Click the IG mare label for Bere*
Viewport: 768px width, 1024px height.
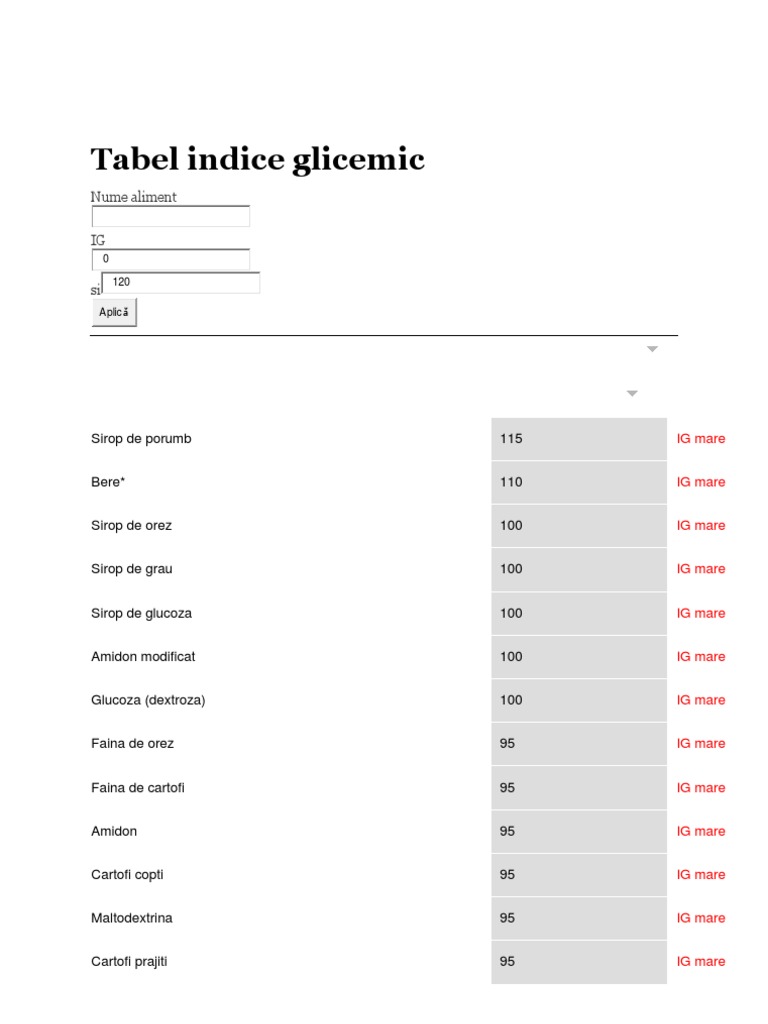pyautogui.click(x=701, y=482)
